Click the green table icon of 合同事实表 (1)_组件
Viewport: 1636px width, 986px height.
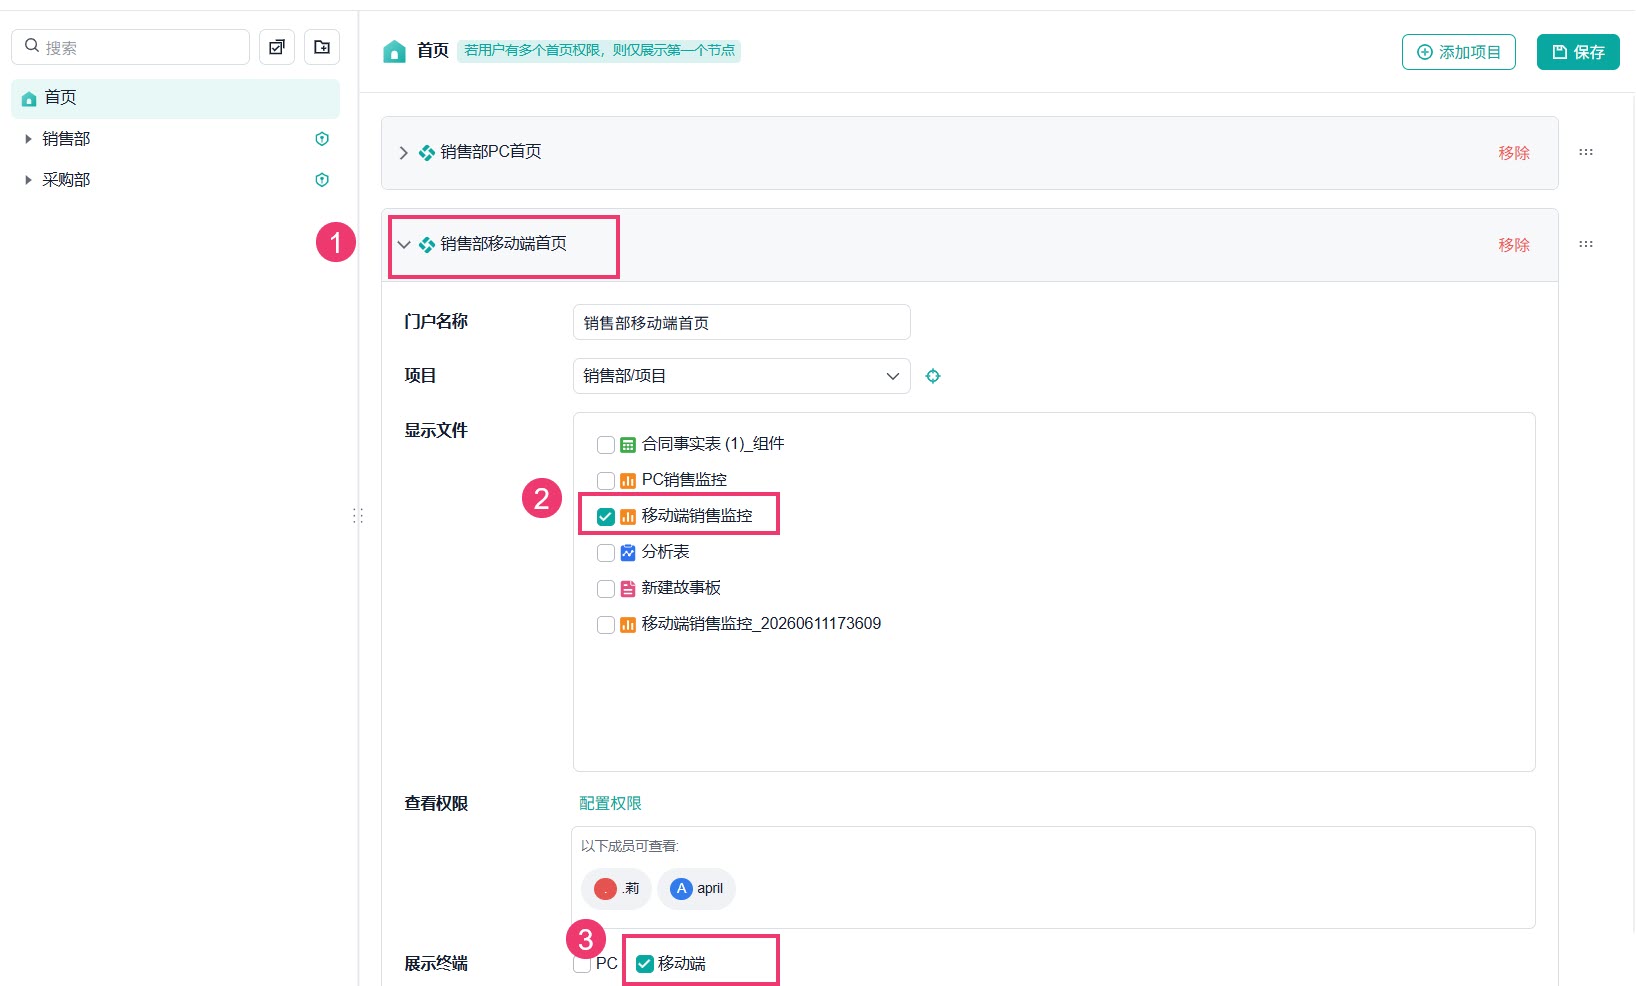628,445
